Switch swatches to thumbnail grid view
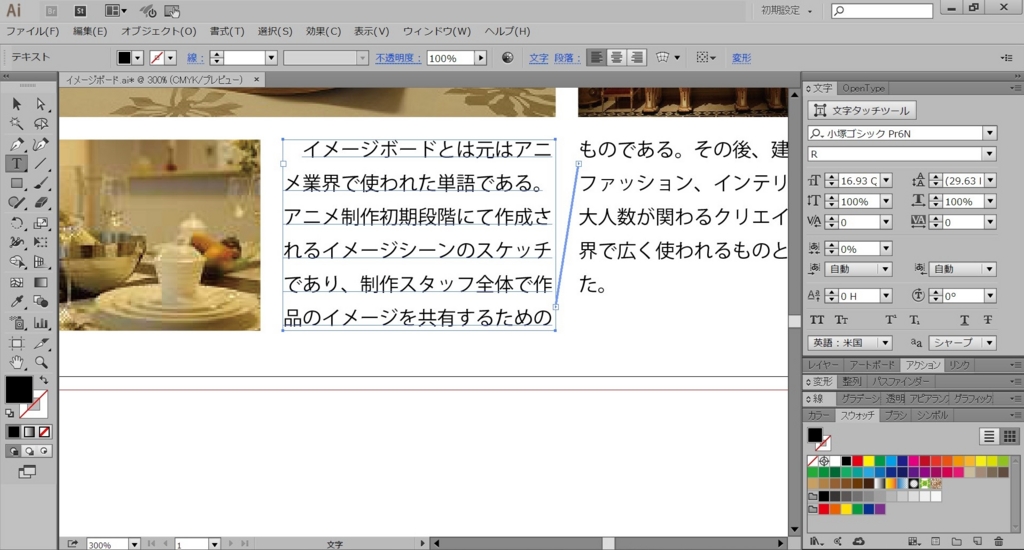This screenshot has width=1024, height=550. coord(1010,436)
